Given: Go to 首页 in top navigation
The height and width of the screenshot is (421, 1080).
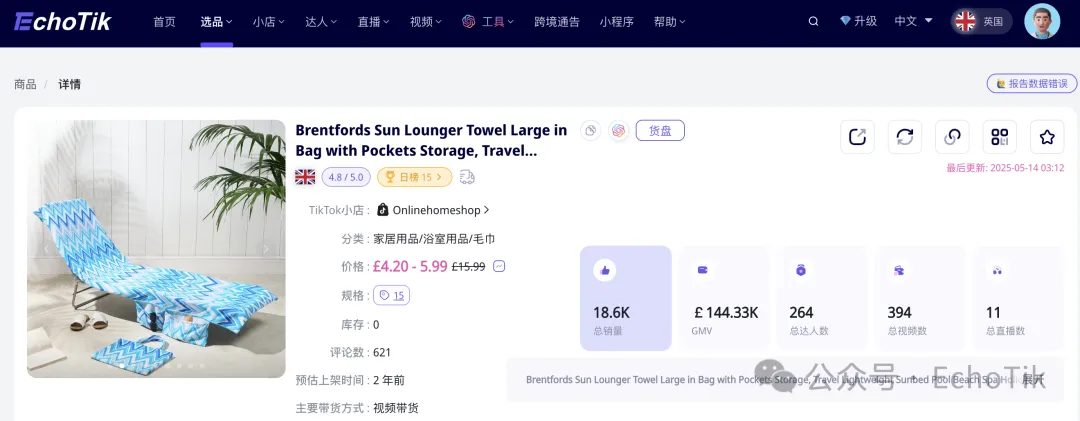Looking at the screenshot, I should [x=164, y=21].
